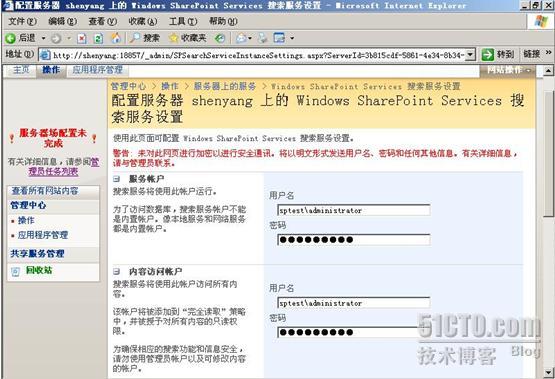Open the 编辑(E) menu
555x379 pixels.
63,21
